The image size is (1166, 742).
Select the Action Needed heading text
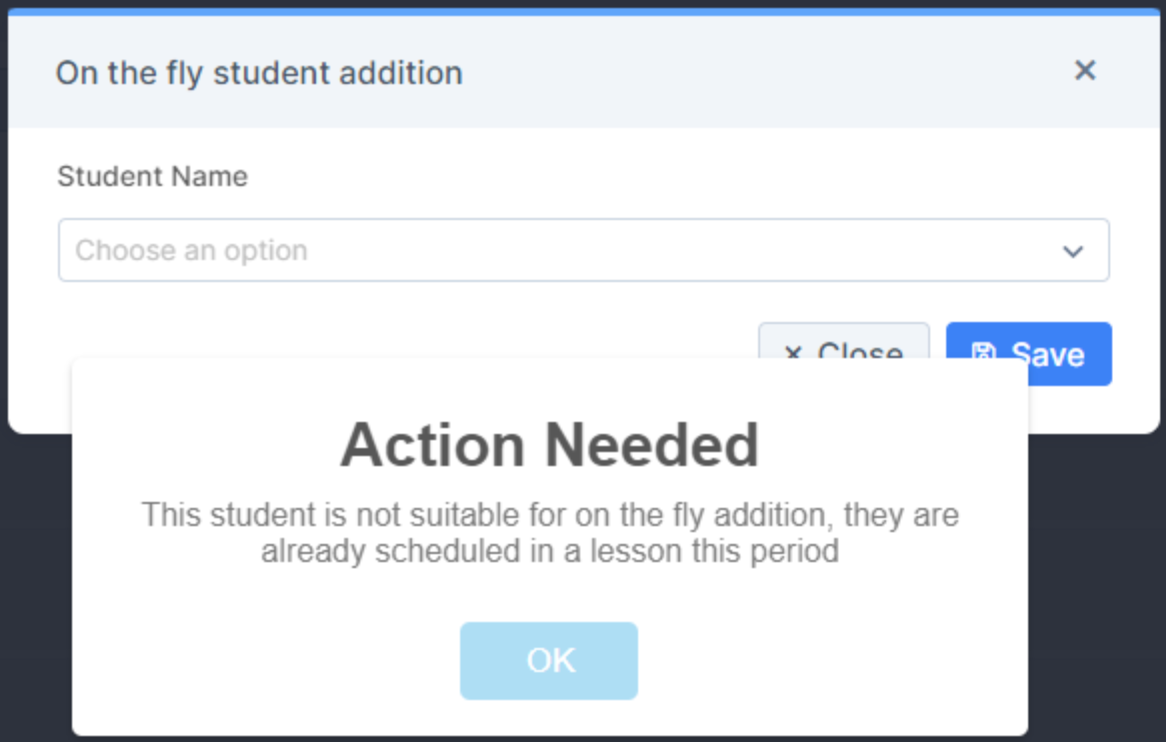(549, 444)
